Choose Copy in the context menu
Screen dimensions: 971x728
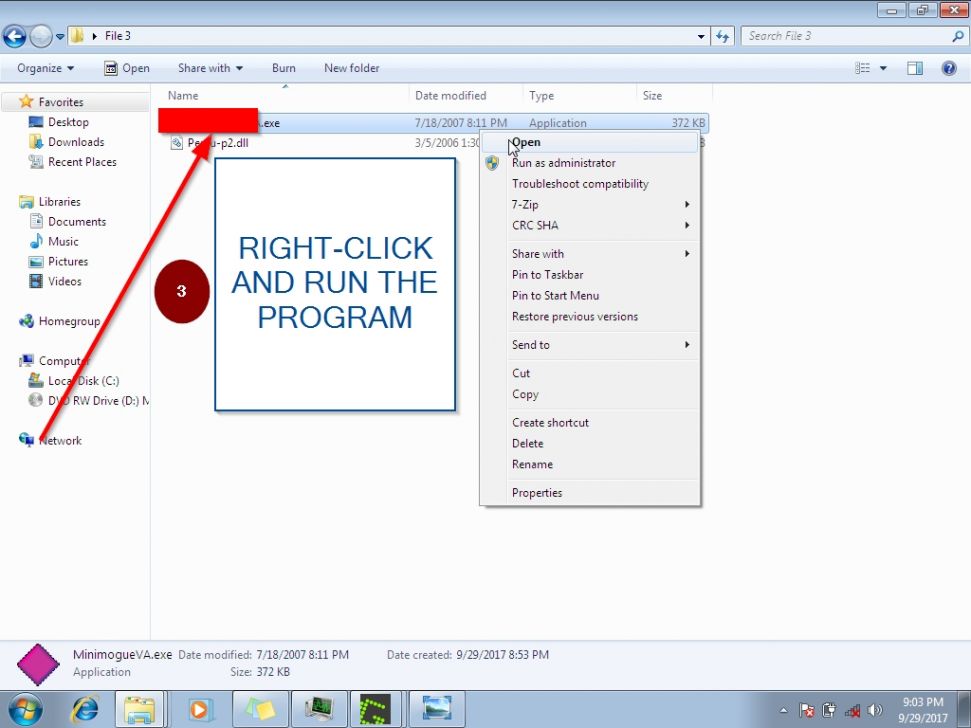[x=590, y=394]
